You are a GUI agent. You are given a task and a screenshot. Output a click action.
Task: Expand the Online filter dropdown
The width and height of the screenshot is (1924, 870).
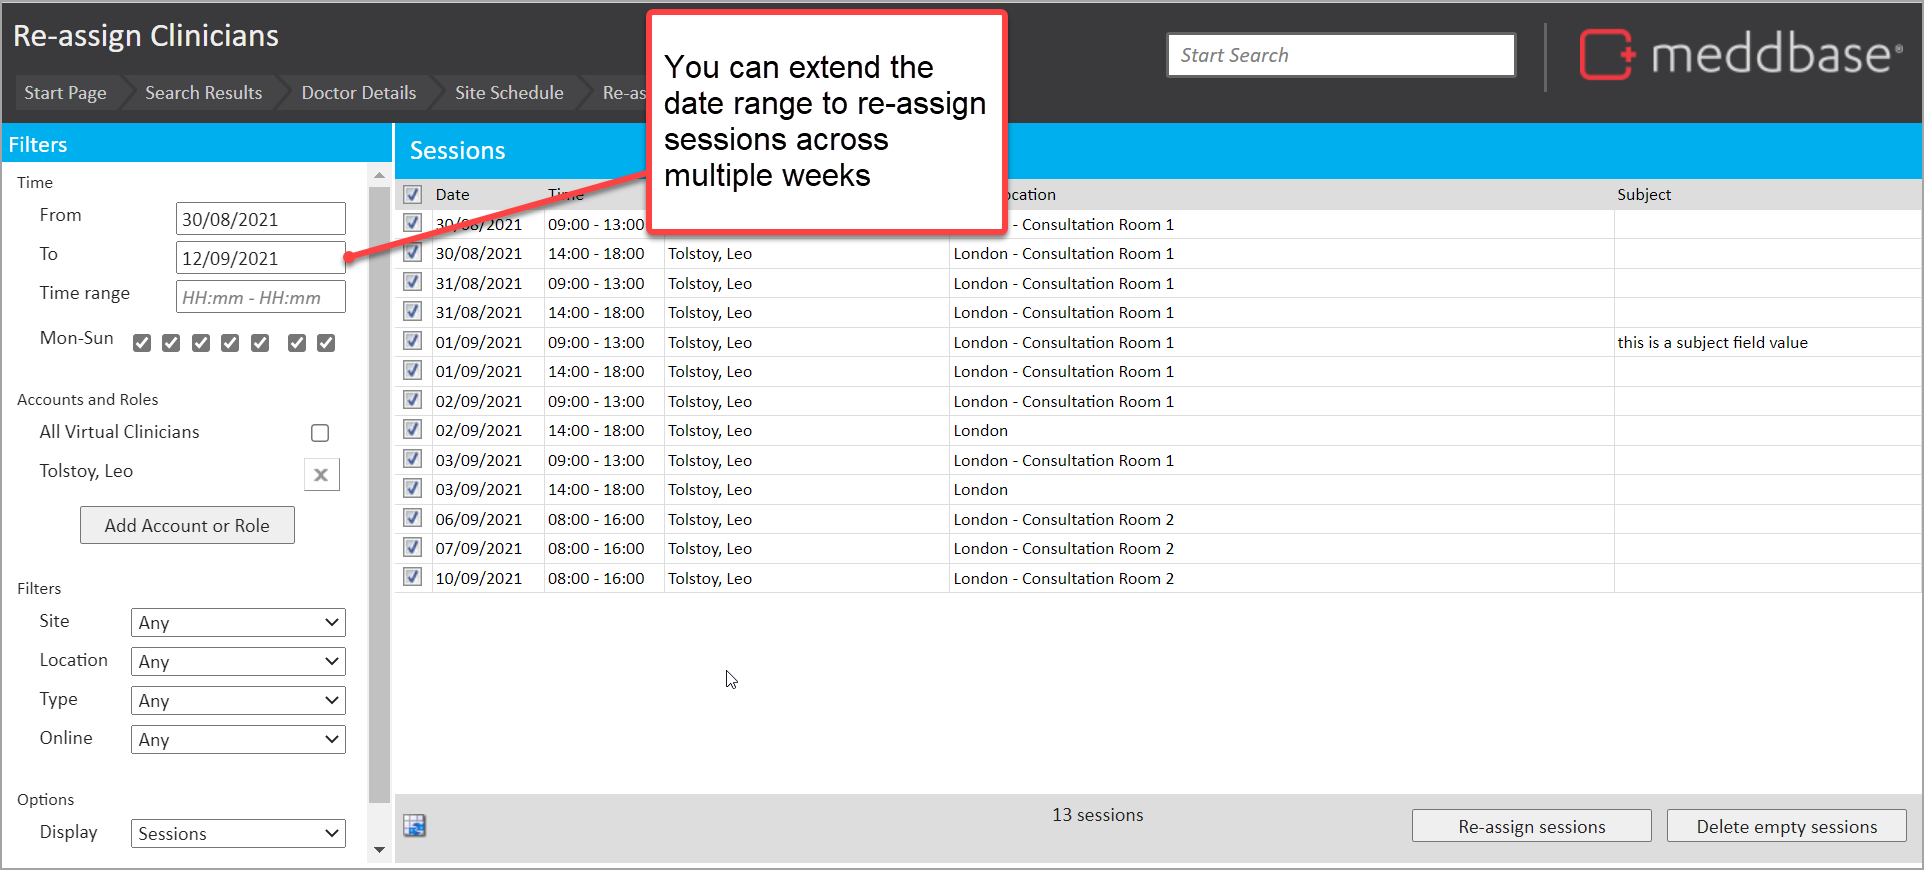(238, 739)
